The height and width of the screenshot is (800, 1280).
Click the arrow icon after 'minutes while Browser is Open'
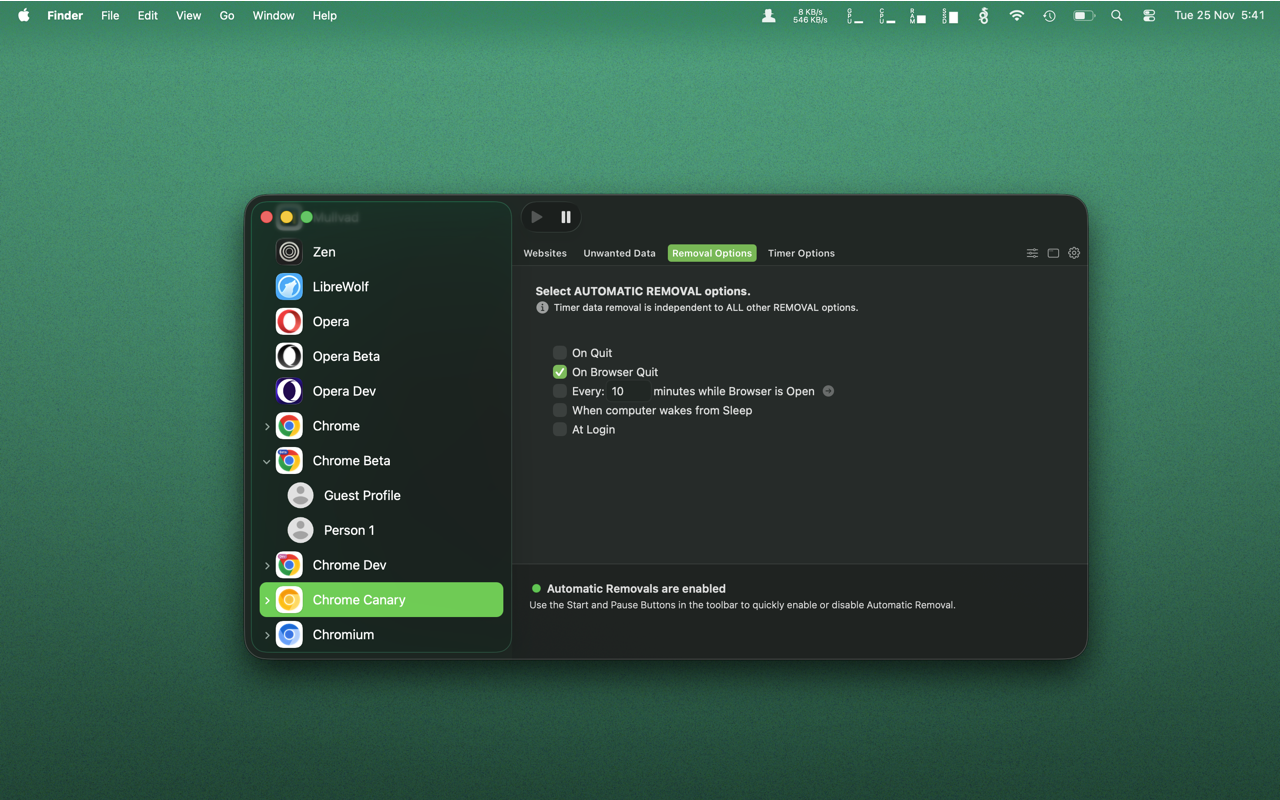point(828,391)
